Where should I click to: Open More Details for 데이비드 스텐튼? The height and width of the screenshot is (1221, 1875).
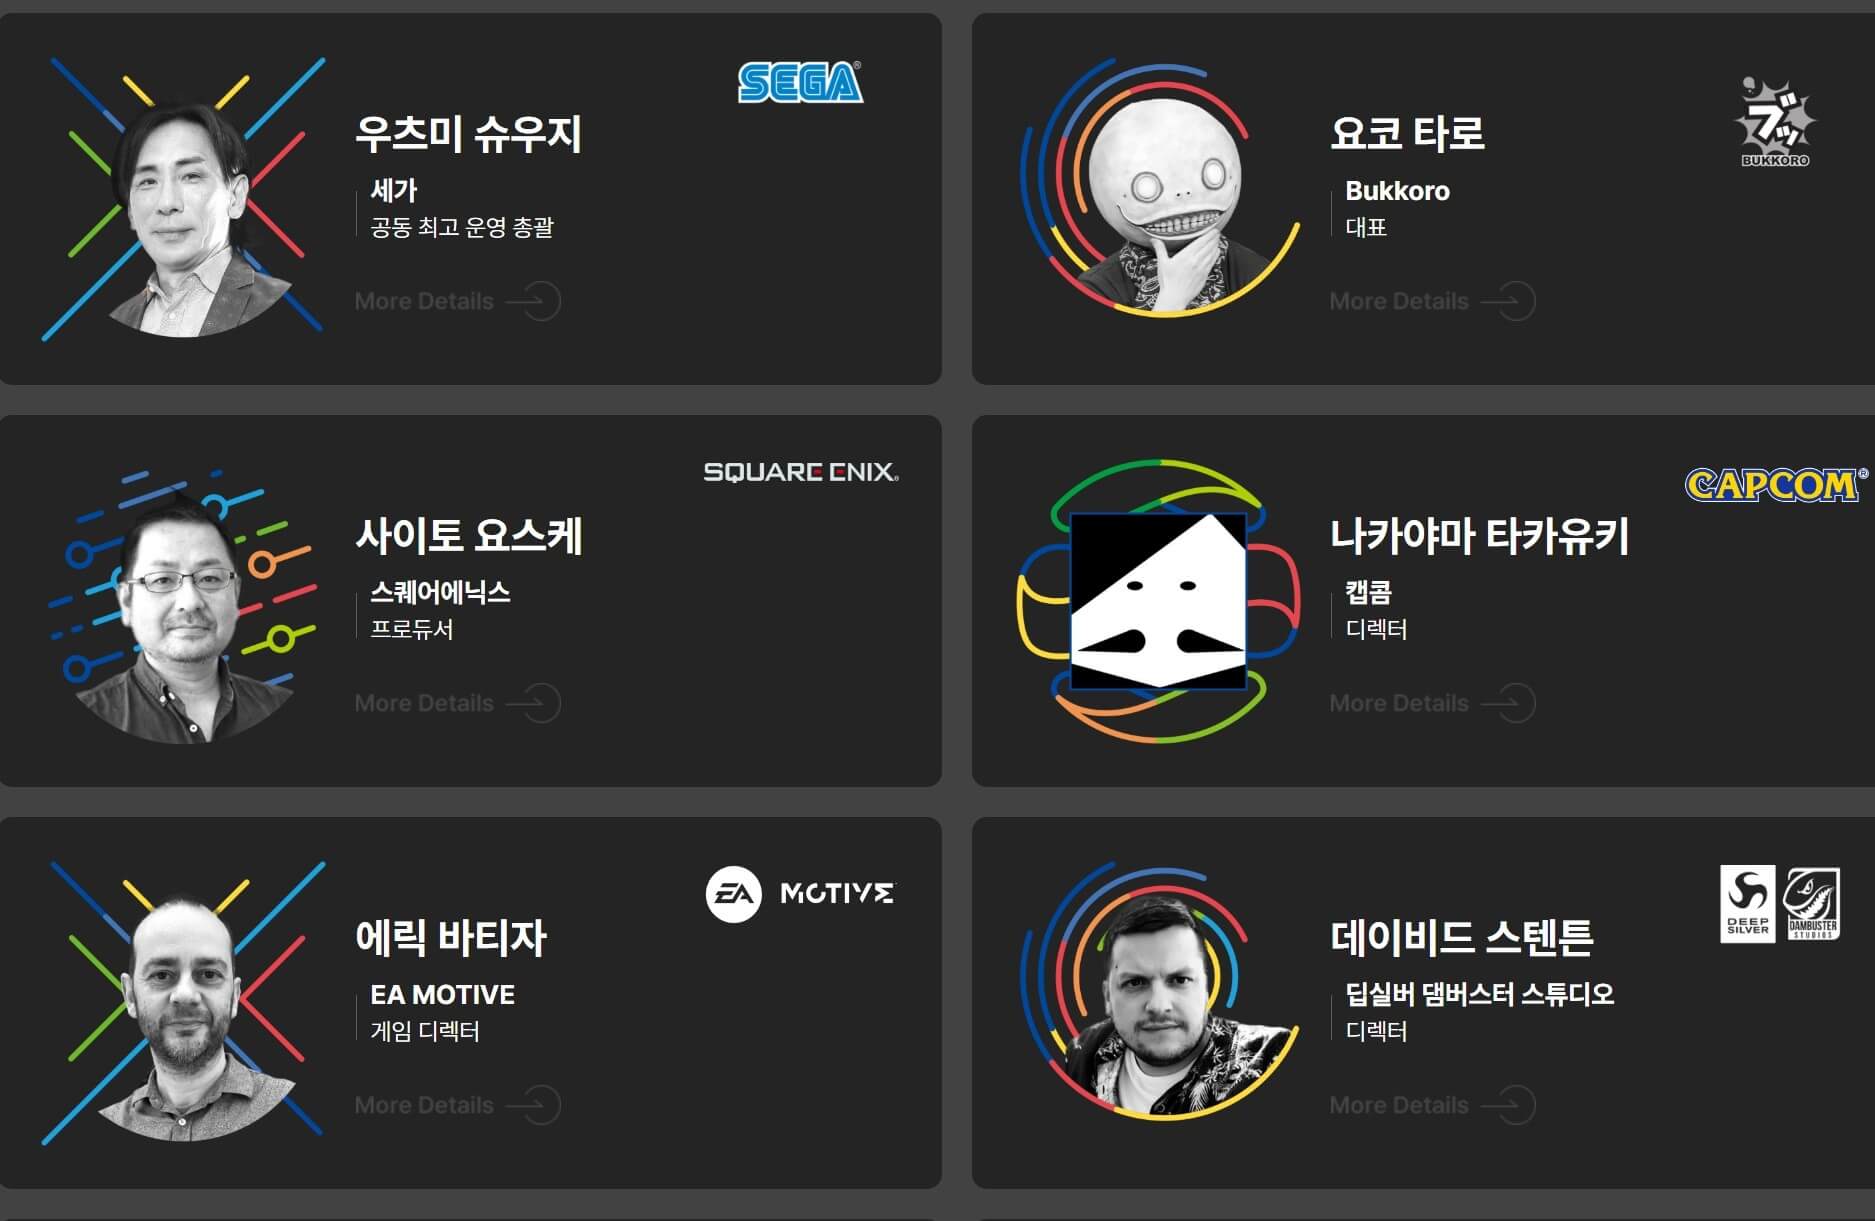pyautogui.click(x=1432, y=1105)
